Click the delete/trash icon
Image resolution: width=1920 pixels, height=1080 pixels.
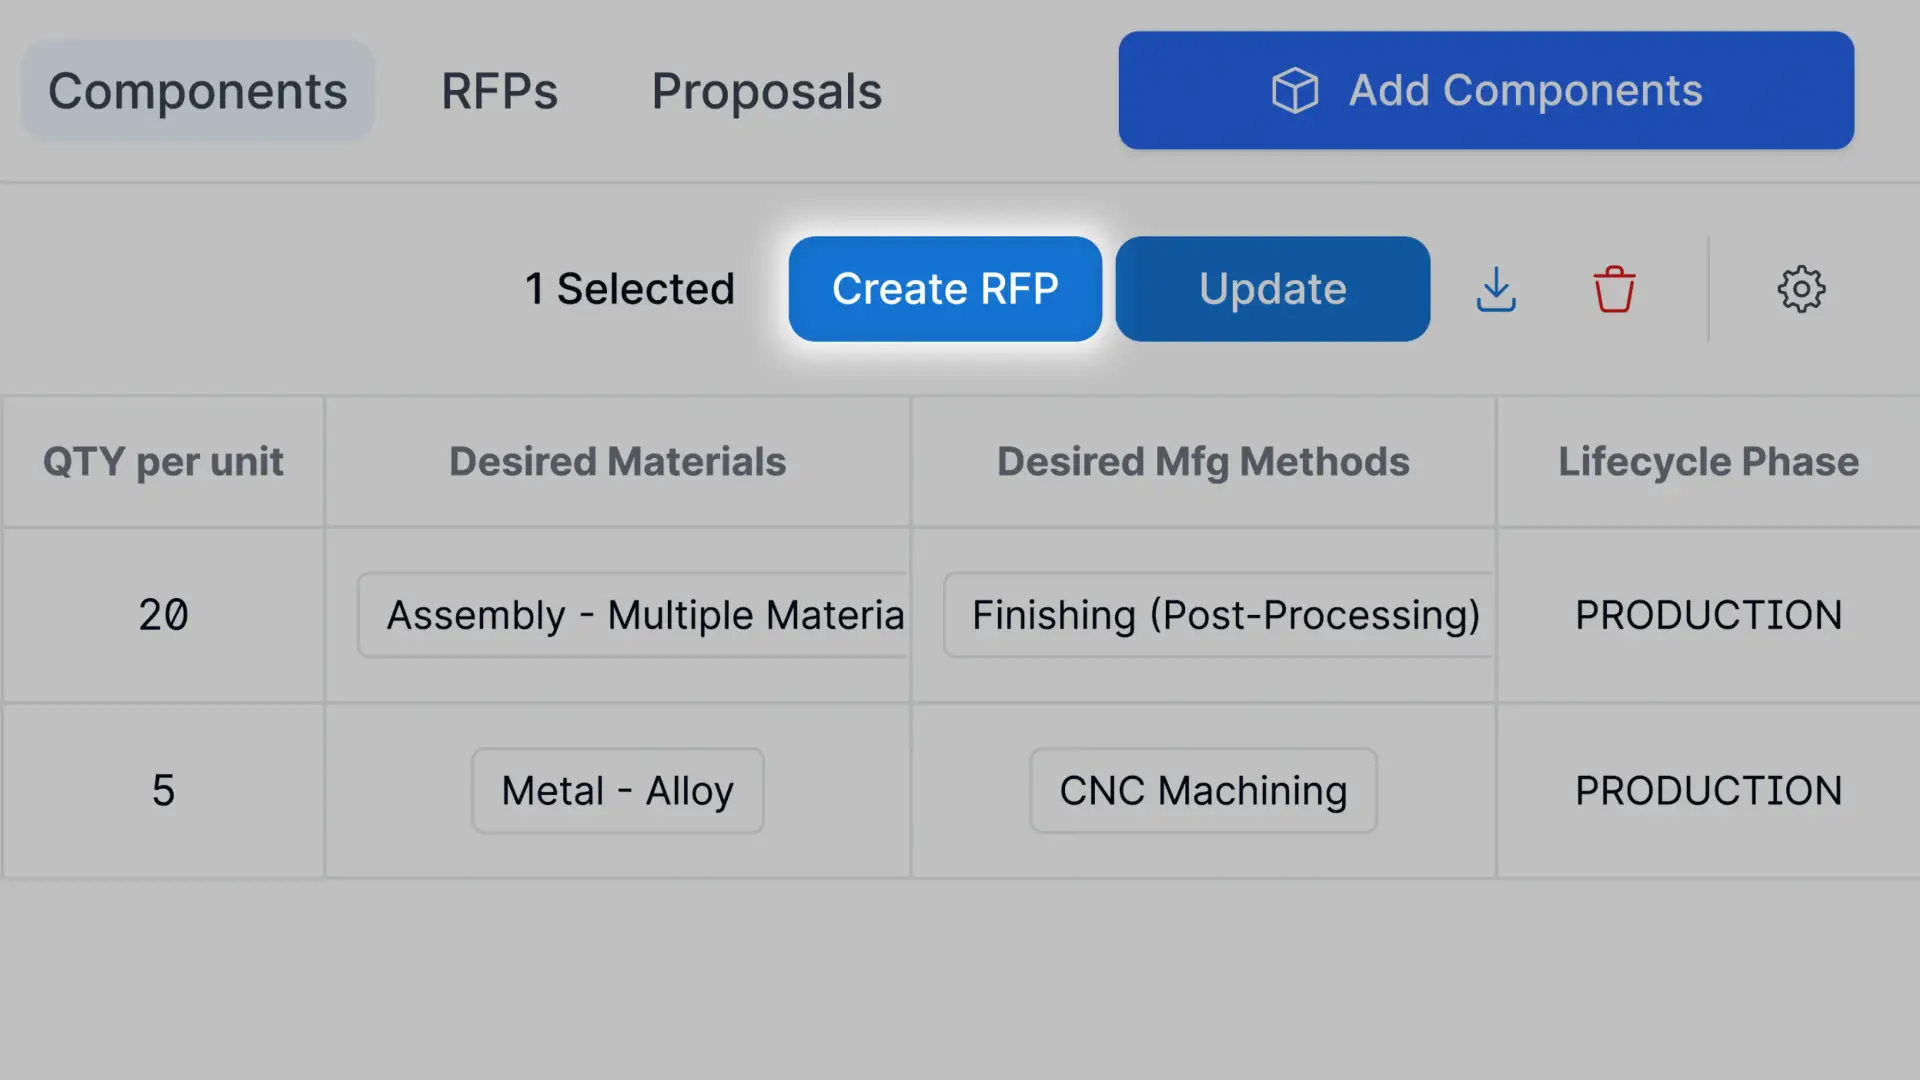[1613, 287]
